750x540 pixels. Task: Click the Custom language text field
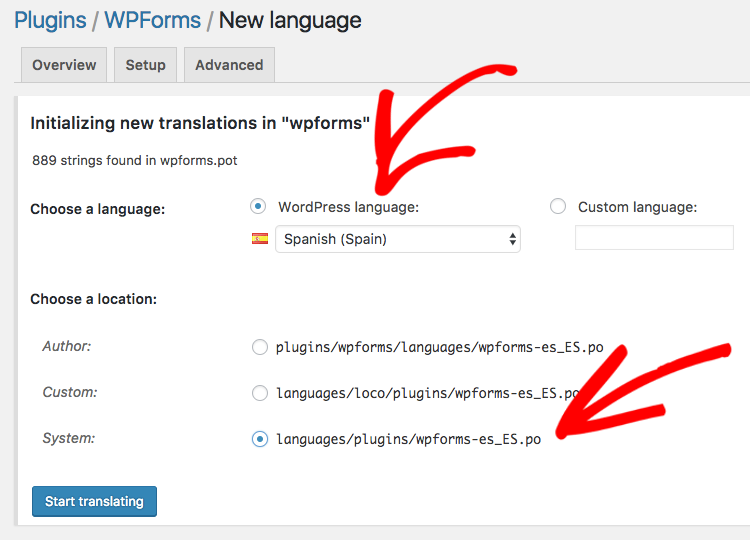tap(654, 238)
